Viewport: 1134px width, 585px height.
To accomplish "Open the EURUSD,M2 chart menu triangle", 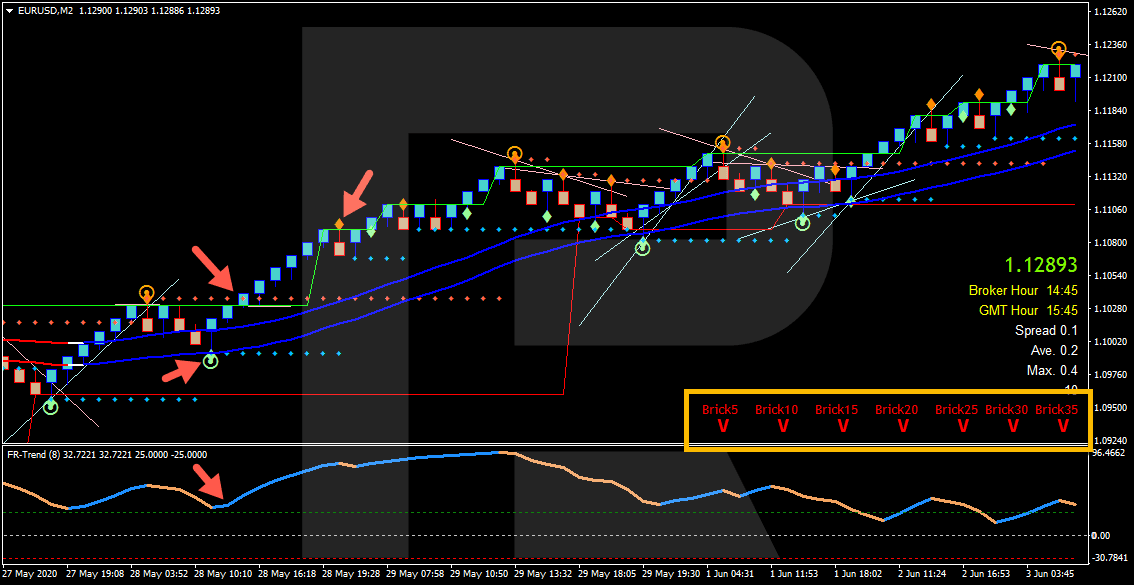I will click(9, 10).
